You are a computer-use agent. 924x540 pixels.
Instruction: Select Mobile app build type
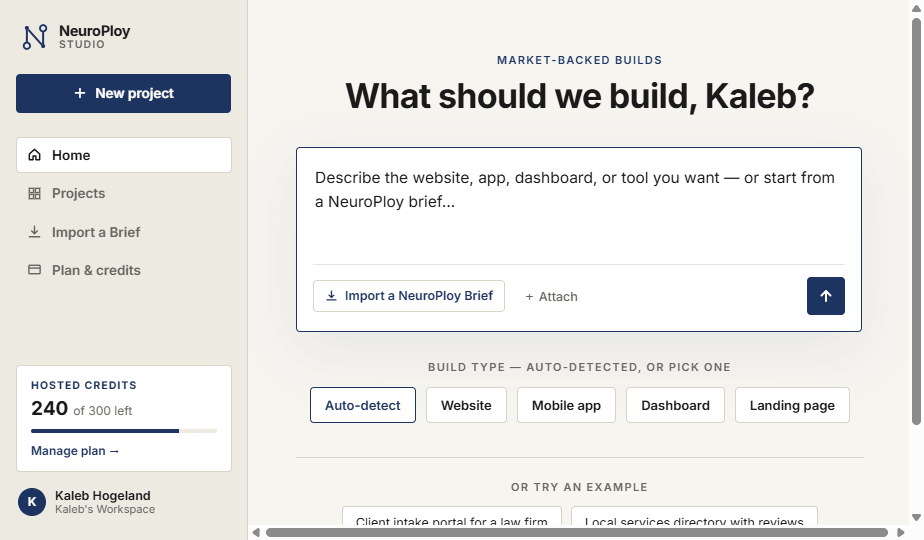pos(566,405)
